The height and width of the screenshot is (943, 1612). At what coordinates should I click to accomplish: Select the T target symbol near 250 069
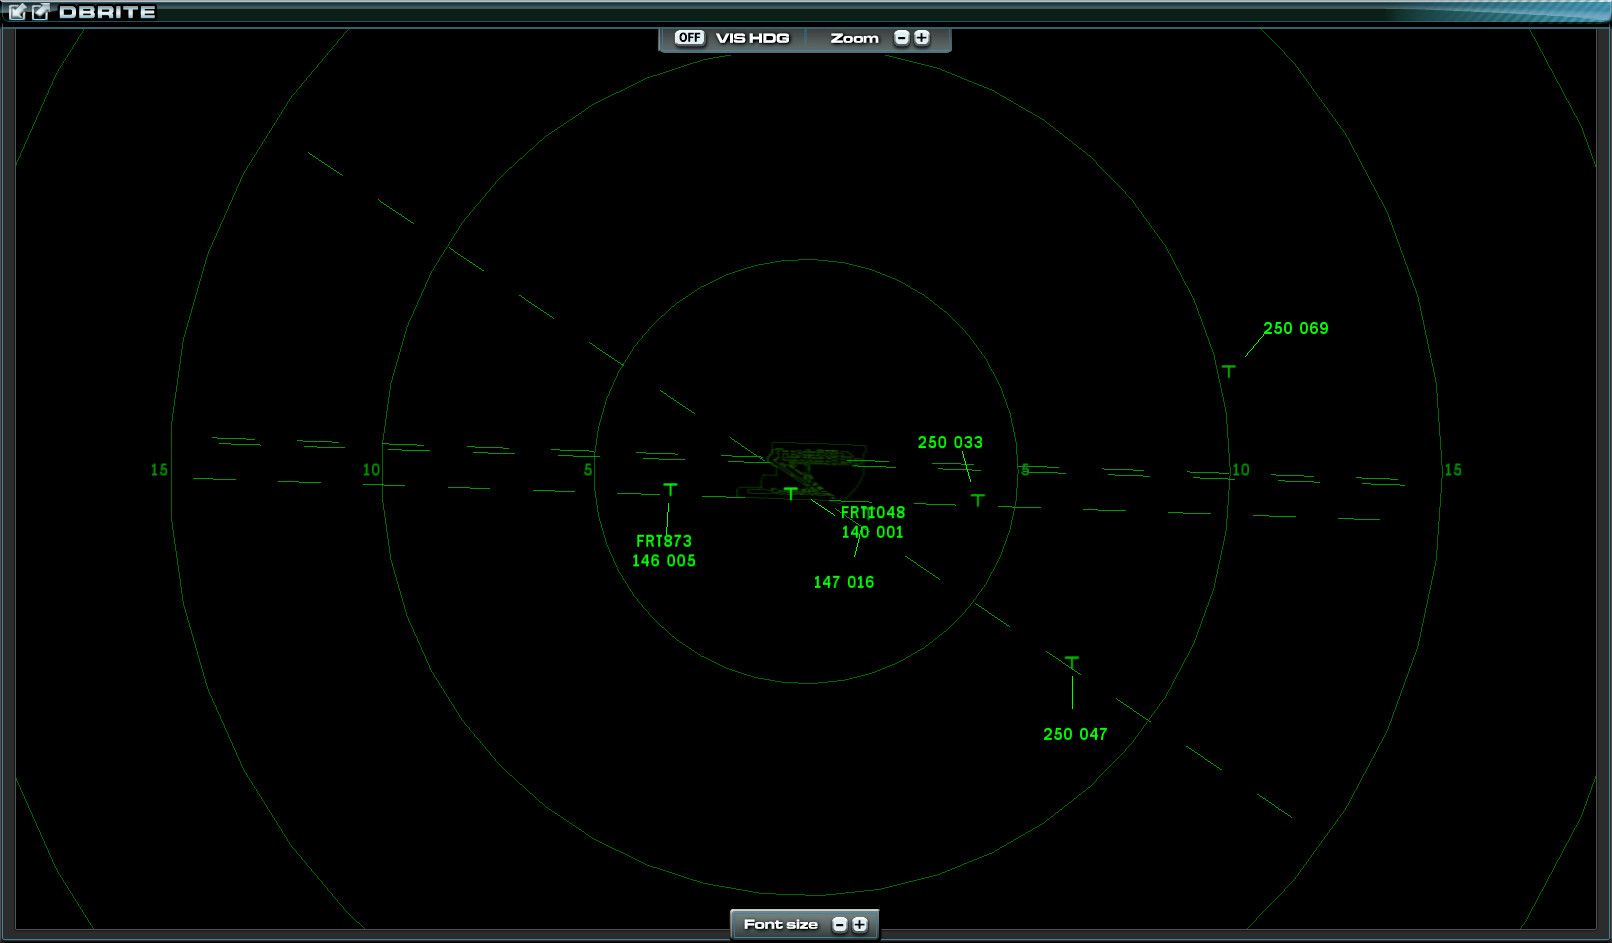[1229, 370]
